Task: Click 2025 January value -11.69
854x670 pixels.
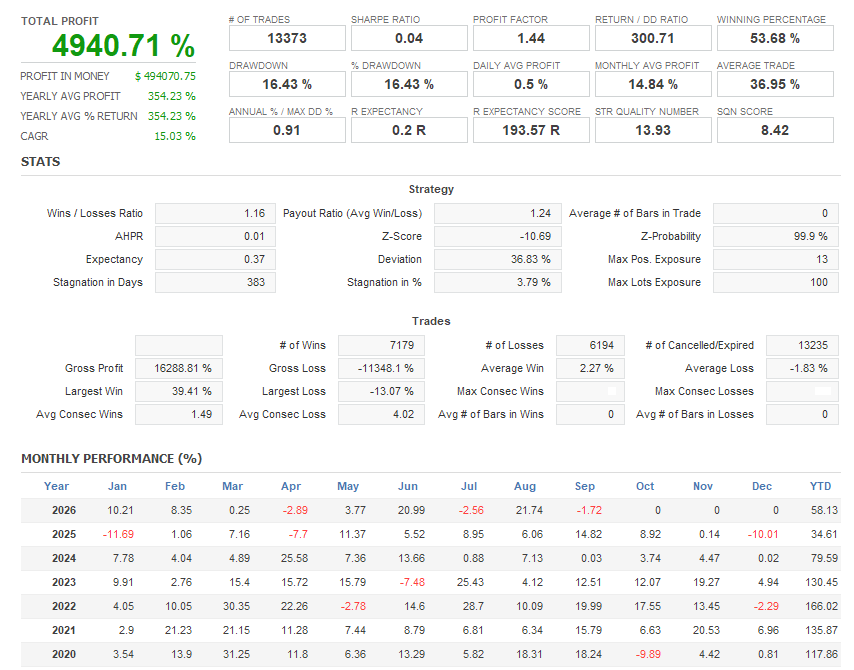Action: click(118, 534)
